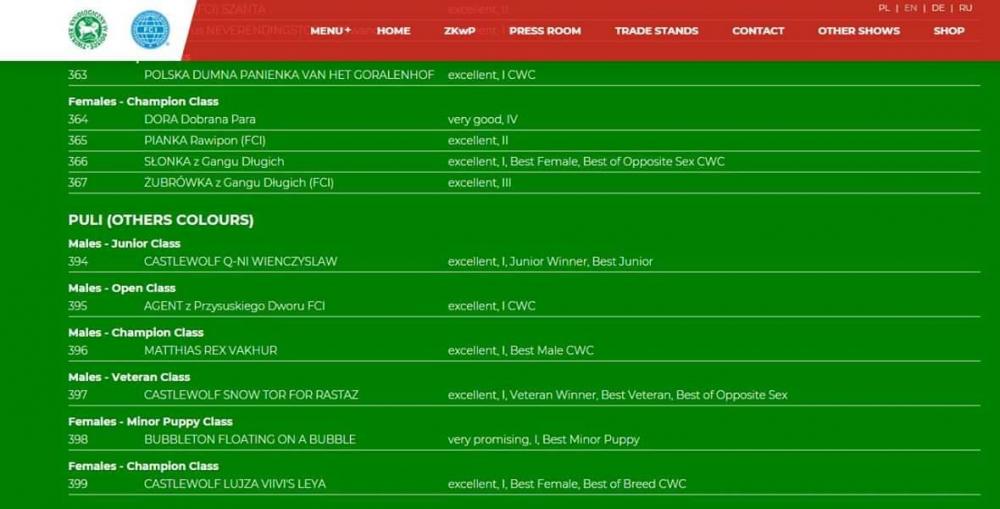Switch language to RU

(x=966, y=8)
